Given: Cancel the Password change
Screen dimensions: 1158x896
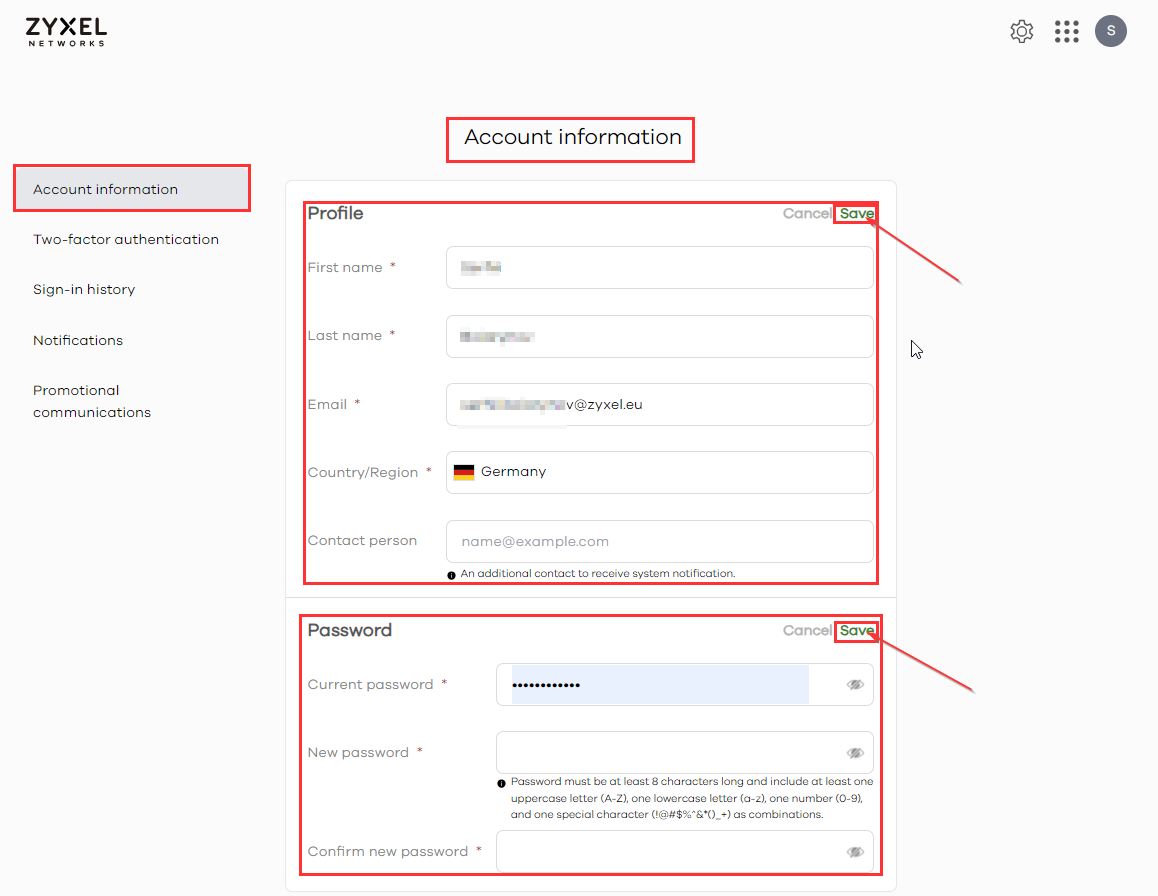Looking at the screenshot, I should [806, 630].
